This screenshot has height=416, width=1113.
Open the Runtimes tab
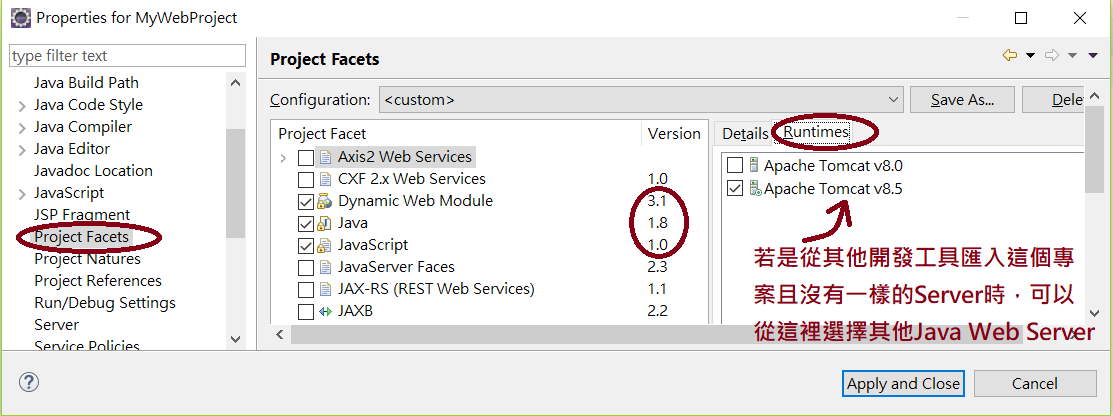[x=816, y=132]
